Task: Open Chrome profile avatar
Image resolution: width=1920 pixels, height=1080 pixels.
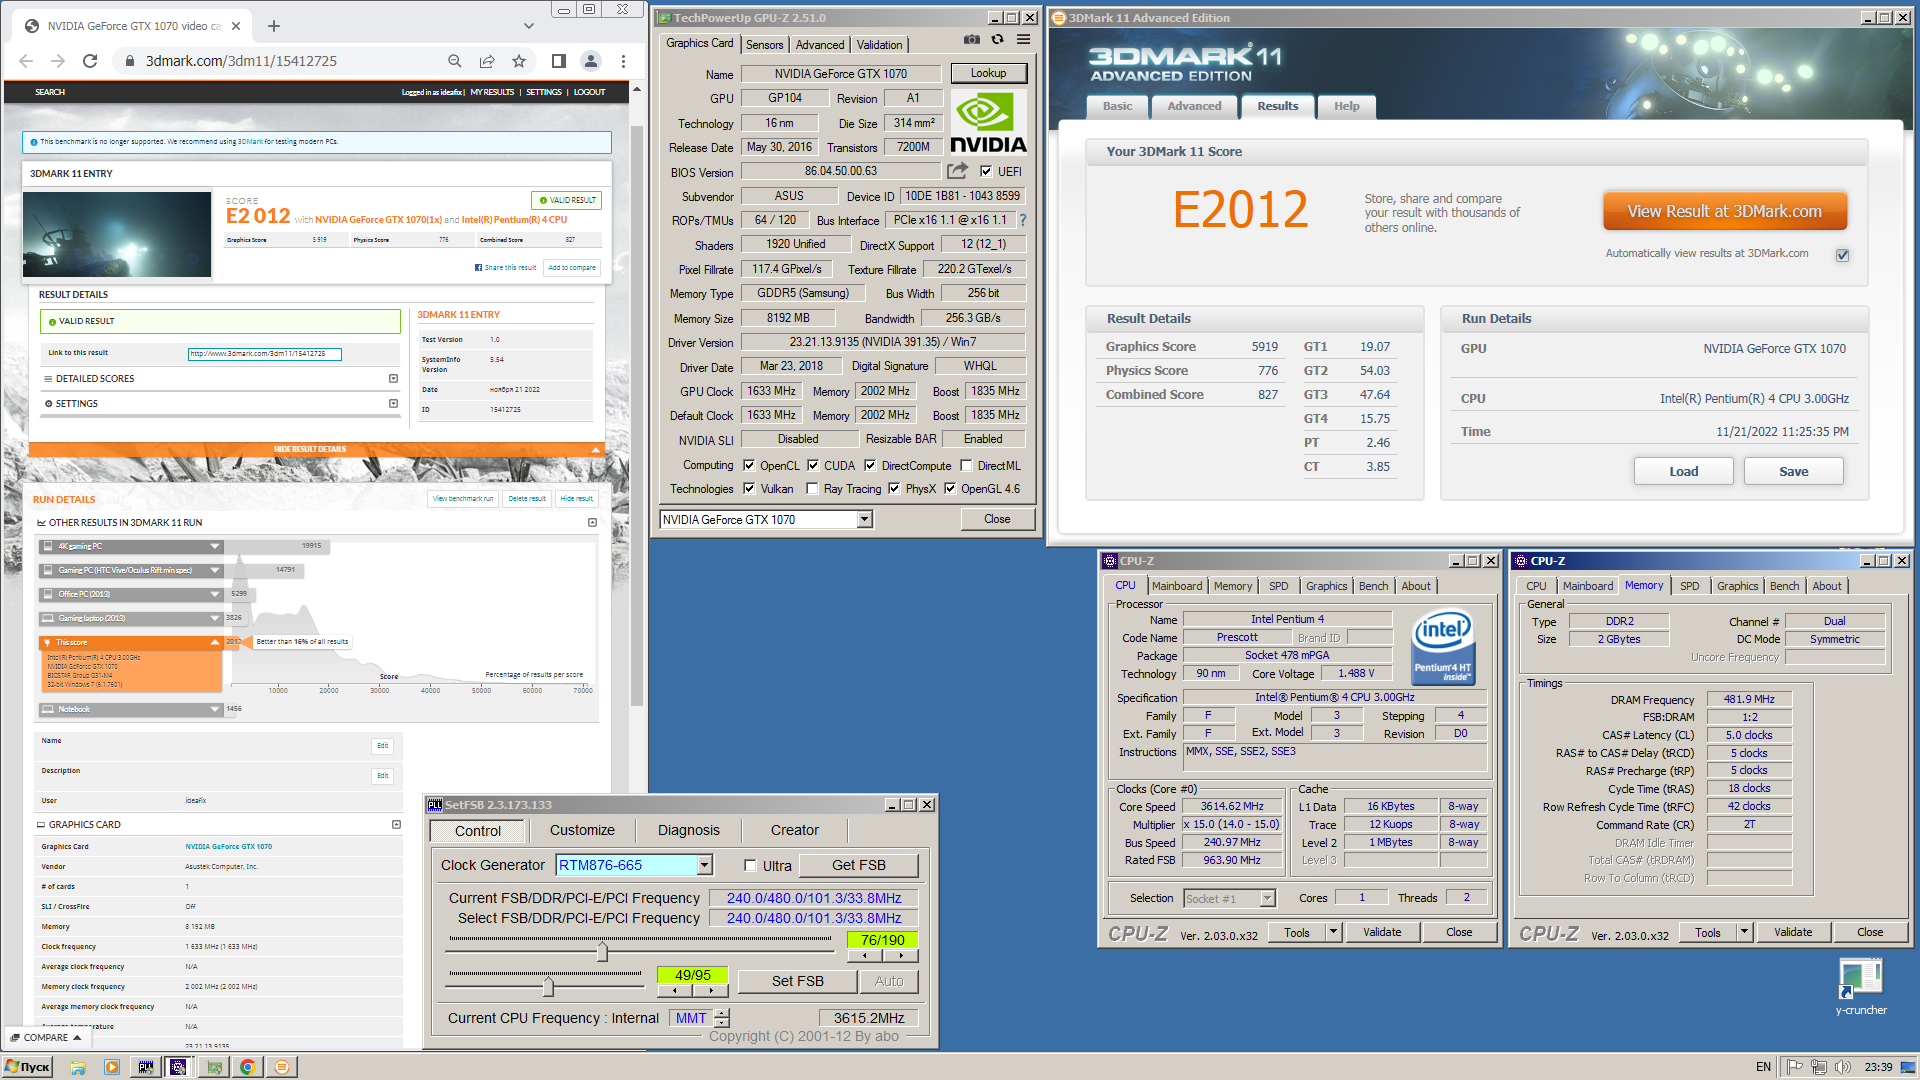Action: coord(591,61)
